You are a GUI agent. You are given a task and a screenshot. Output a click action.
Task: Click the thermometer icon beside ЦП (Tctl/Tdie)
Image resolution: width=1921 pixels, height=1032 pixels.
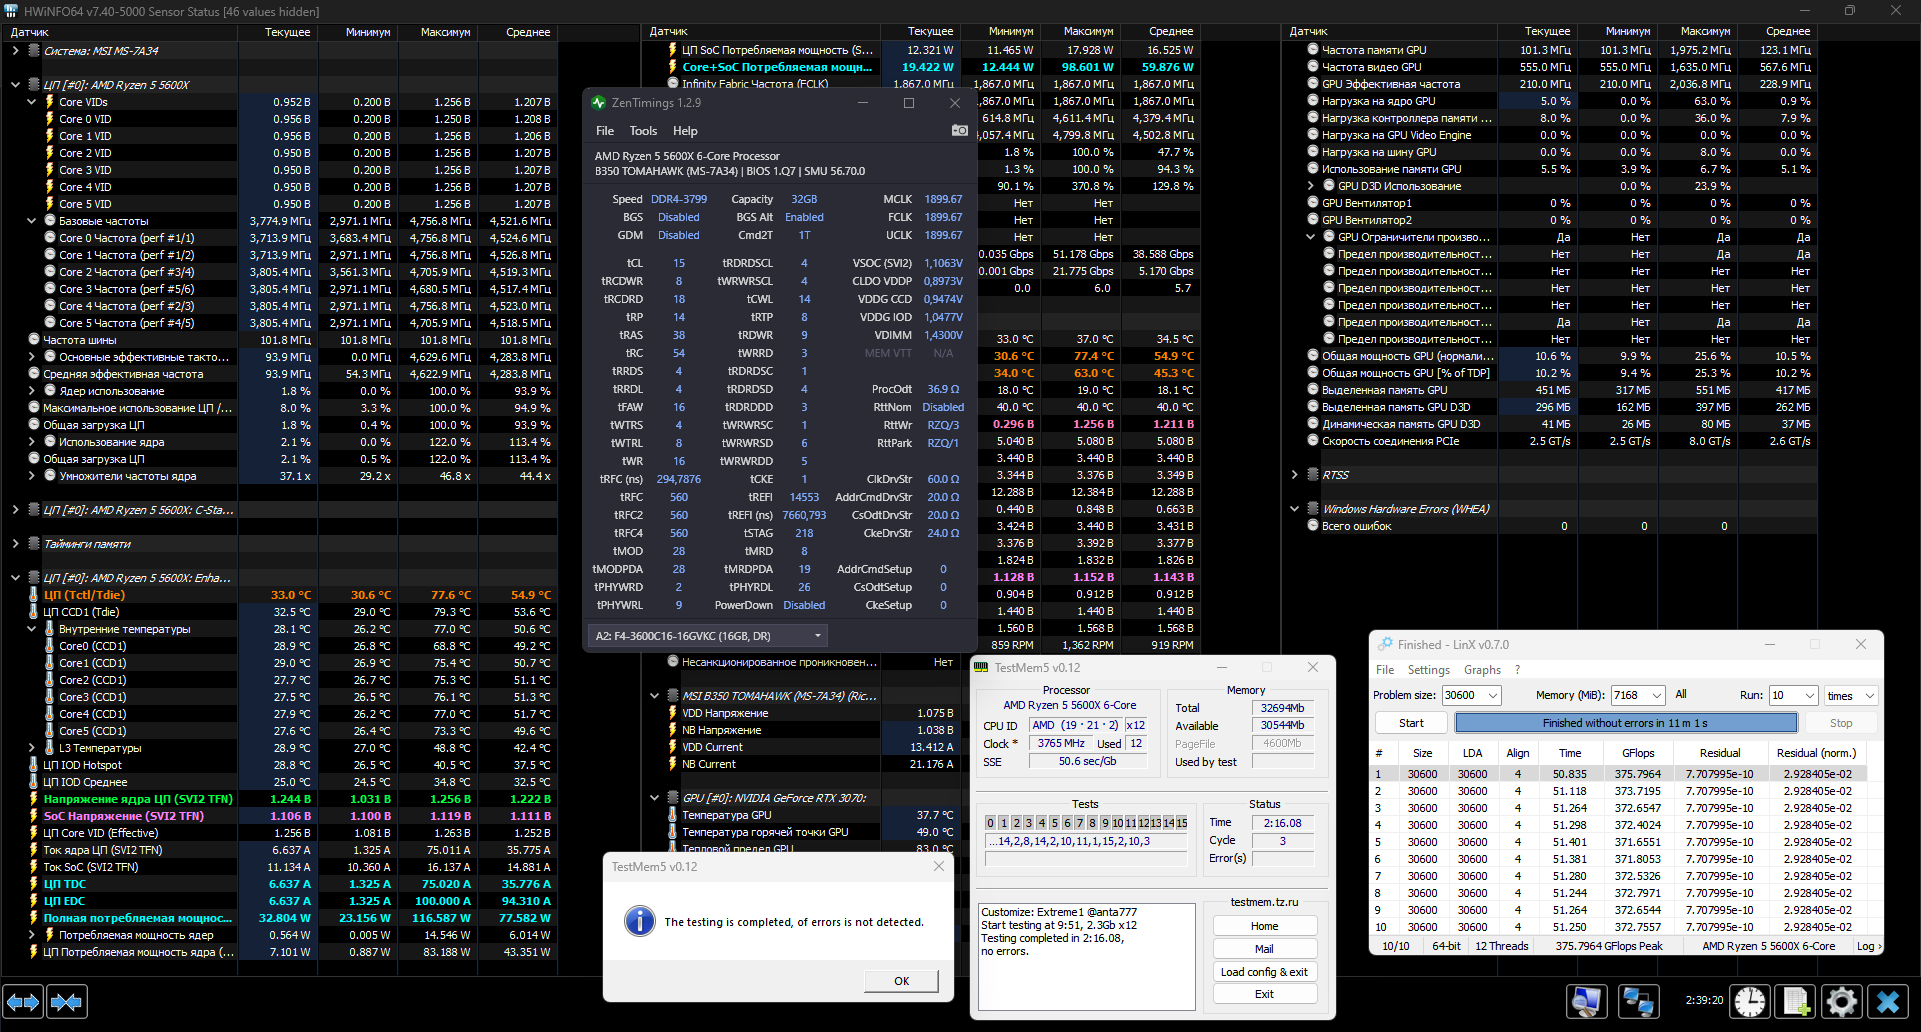point(34,595)
